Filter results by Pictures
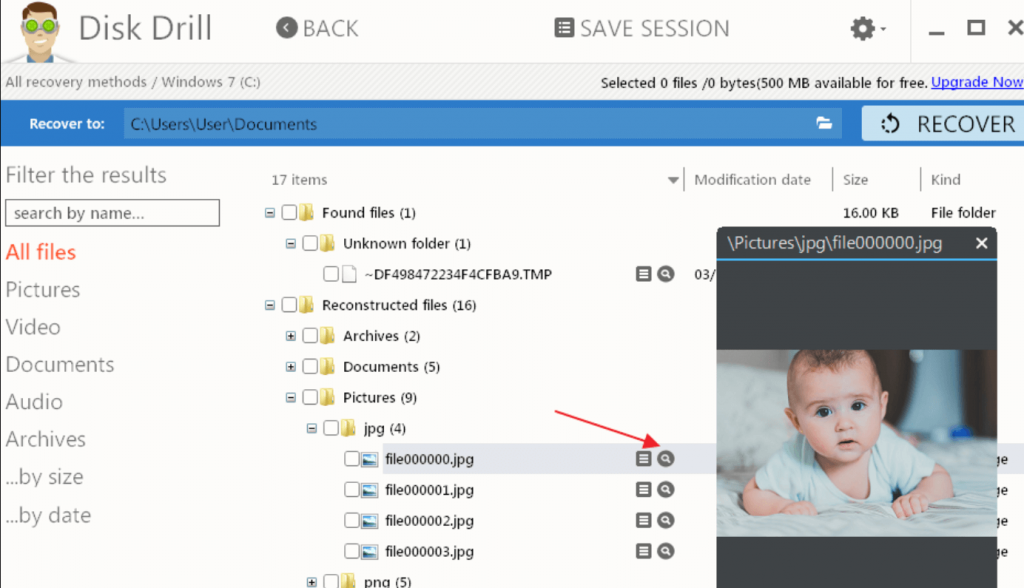1024x588 pixels. (x=43, y=289)
